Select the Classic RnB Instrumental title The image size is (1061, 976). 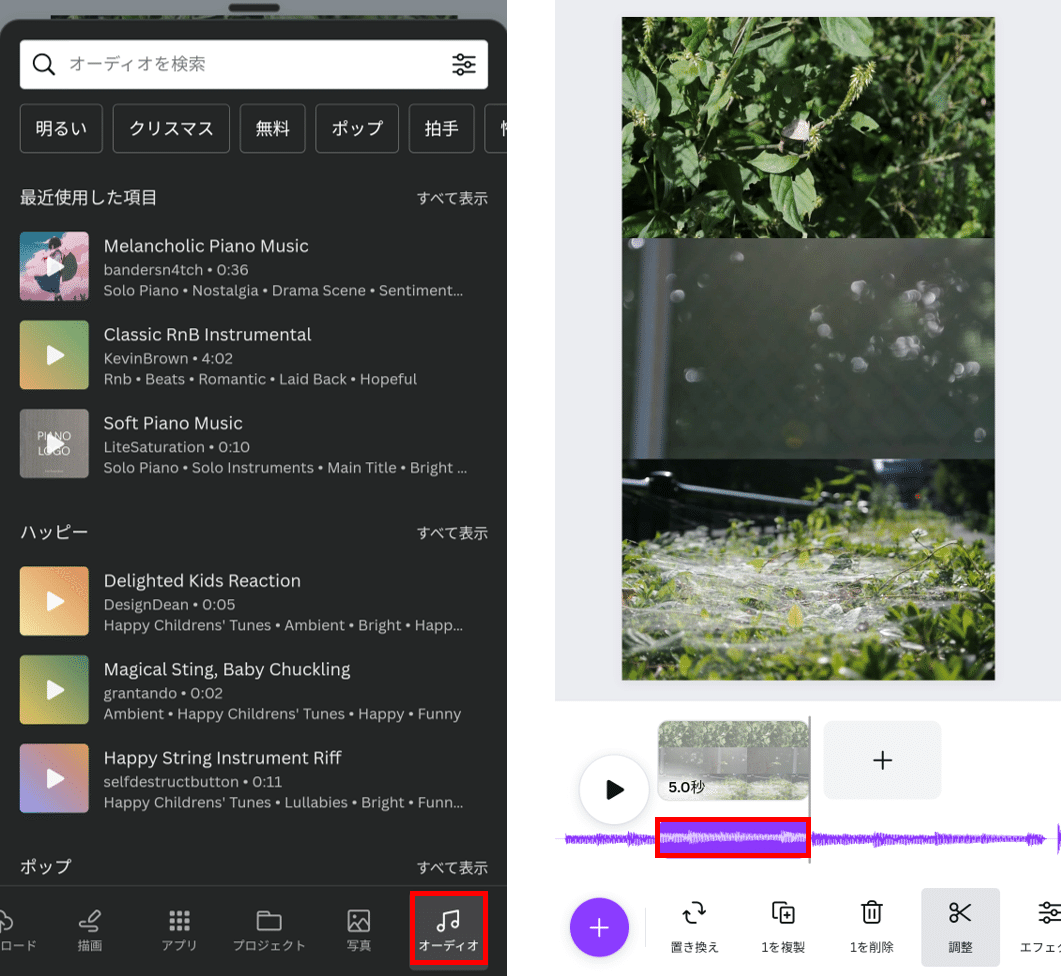pos(207,334)
